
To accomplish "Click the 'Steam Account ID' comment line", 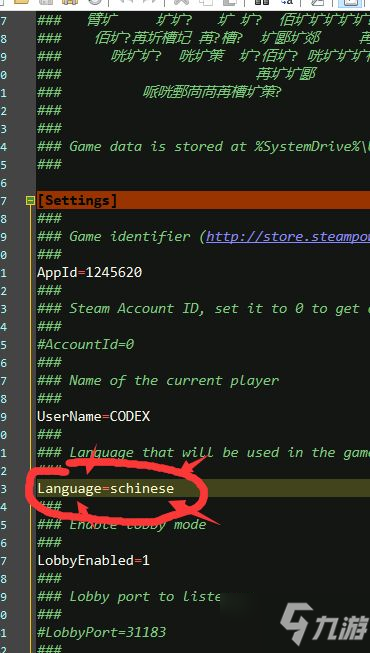I will [x=204, y=309].
